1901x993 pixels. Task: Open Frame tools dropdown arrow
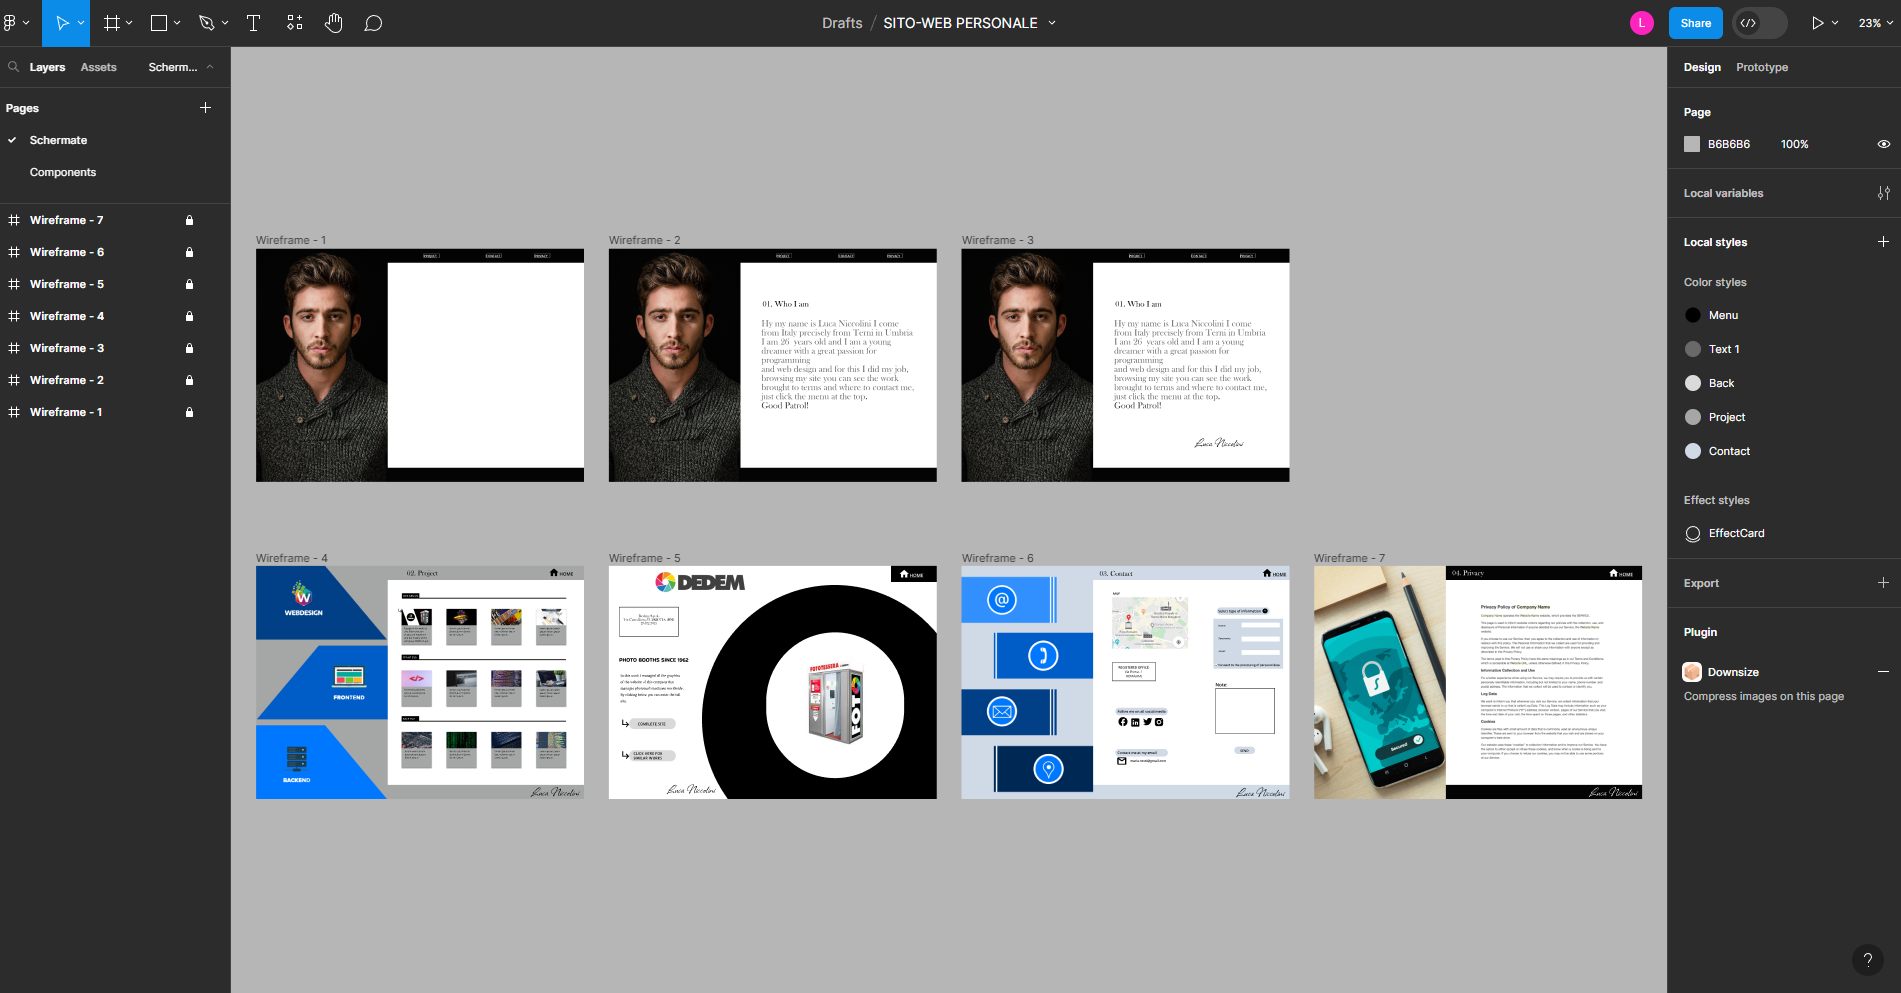point(129,23)
